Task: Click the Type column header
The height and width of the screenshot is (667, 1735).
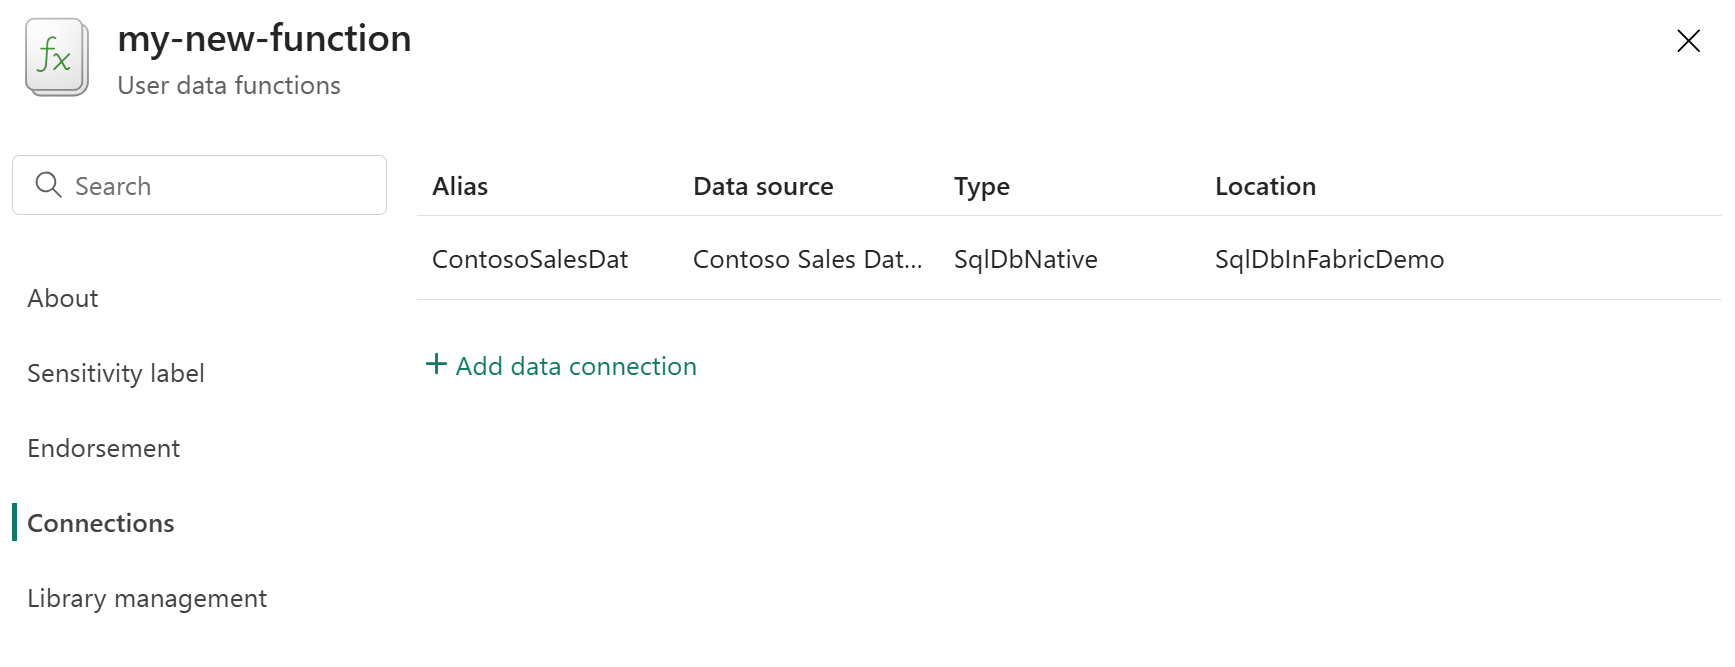Action: [x=981, y=187]
